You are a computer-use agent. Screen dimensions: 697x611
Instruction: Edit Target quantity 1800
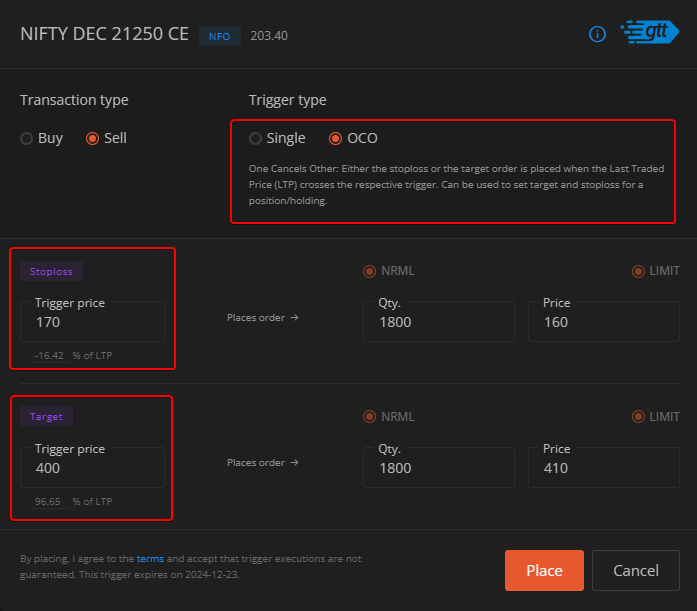pos(439,467)
